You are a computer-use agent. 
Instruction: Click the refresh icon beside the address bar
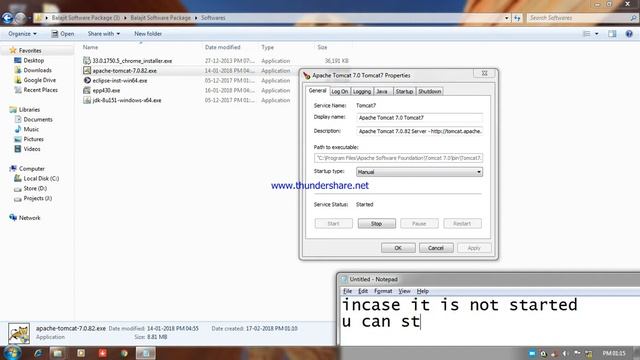(x=517, y=18)
